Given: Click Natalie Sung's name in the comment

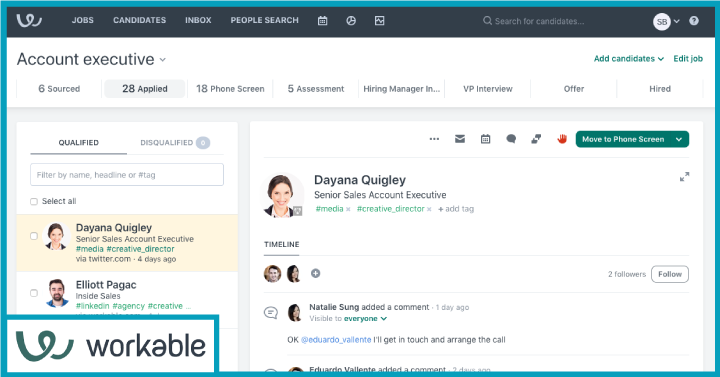Looking at the screenshot, I should point(334,307).
